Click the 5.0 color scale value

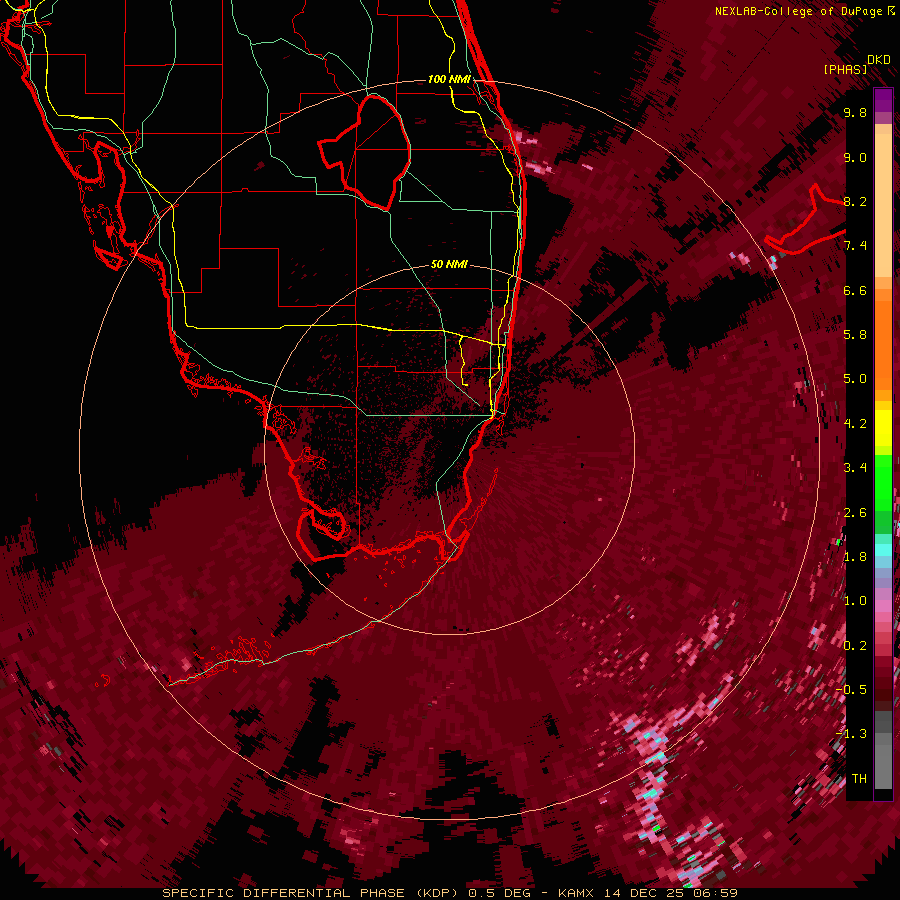(x=855, y=379)
